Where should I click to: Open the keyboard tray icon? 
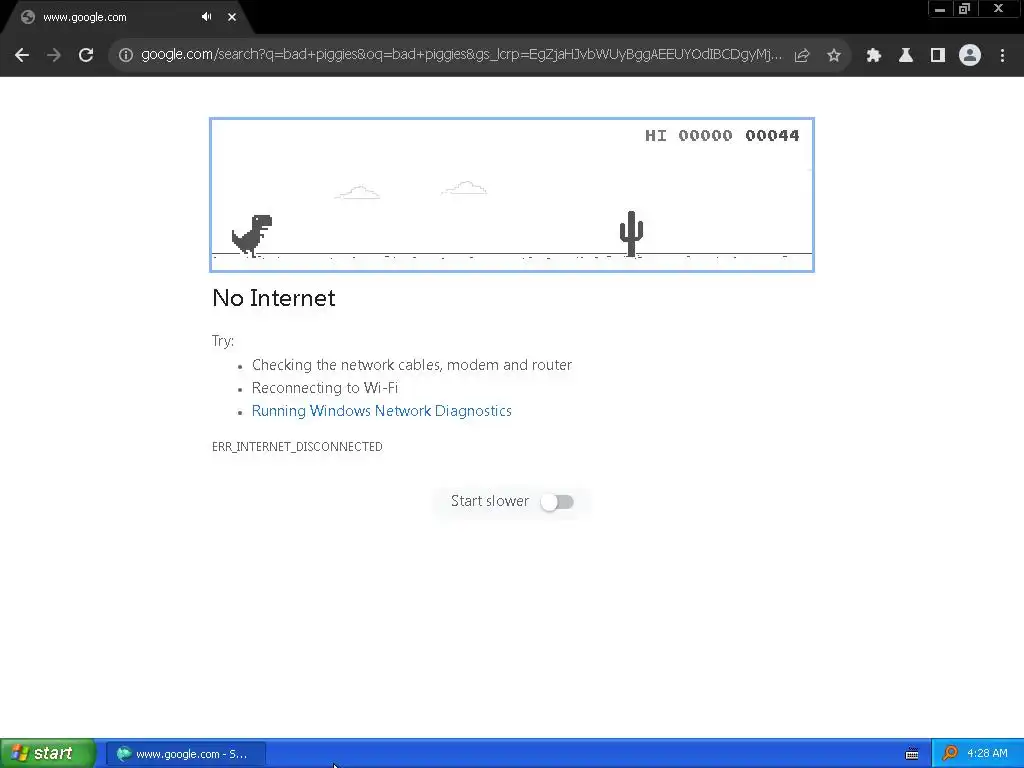[x=912, y=754]
